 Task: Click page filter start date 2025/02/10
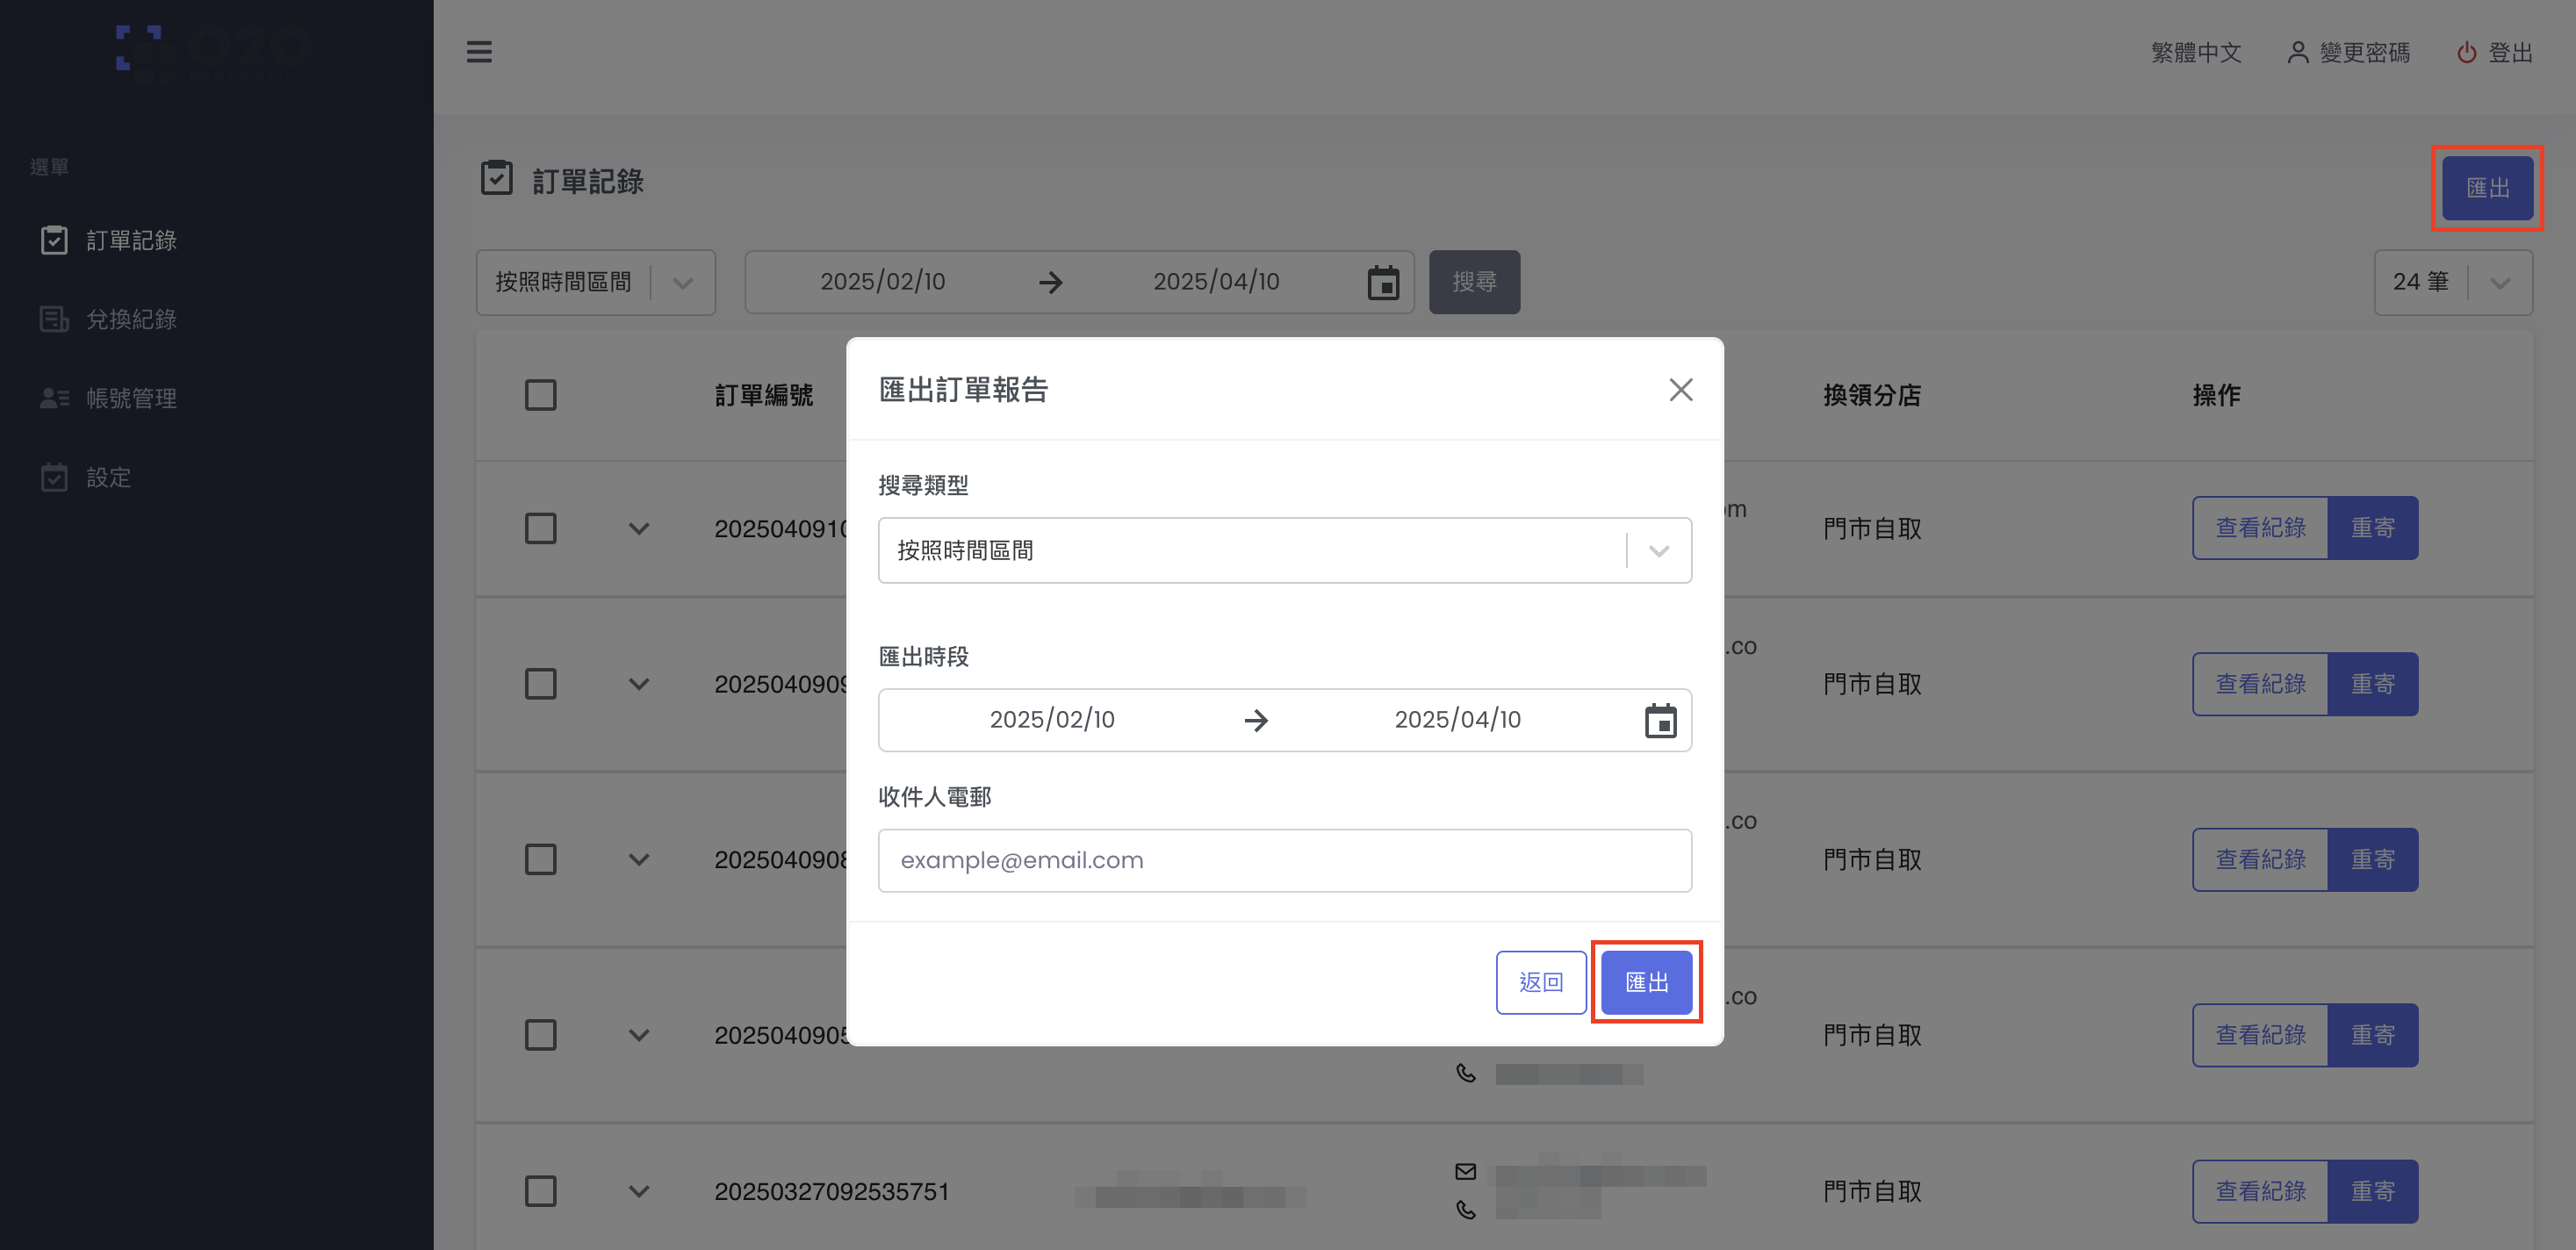pyautogui.click(x=882, y=282)
